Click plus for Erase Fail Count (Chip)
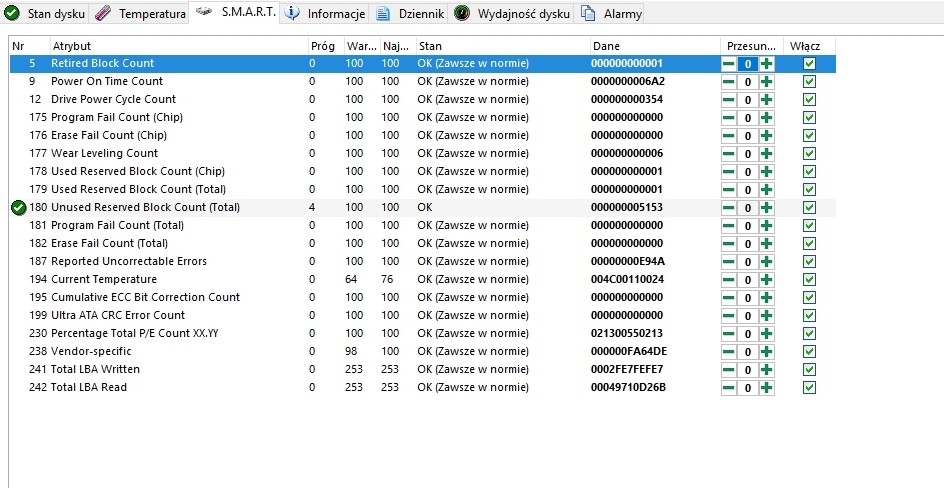The width and height of the screenshot is (944, 488). point(766,136)
